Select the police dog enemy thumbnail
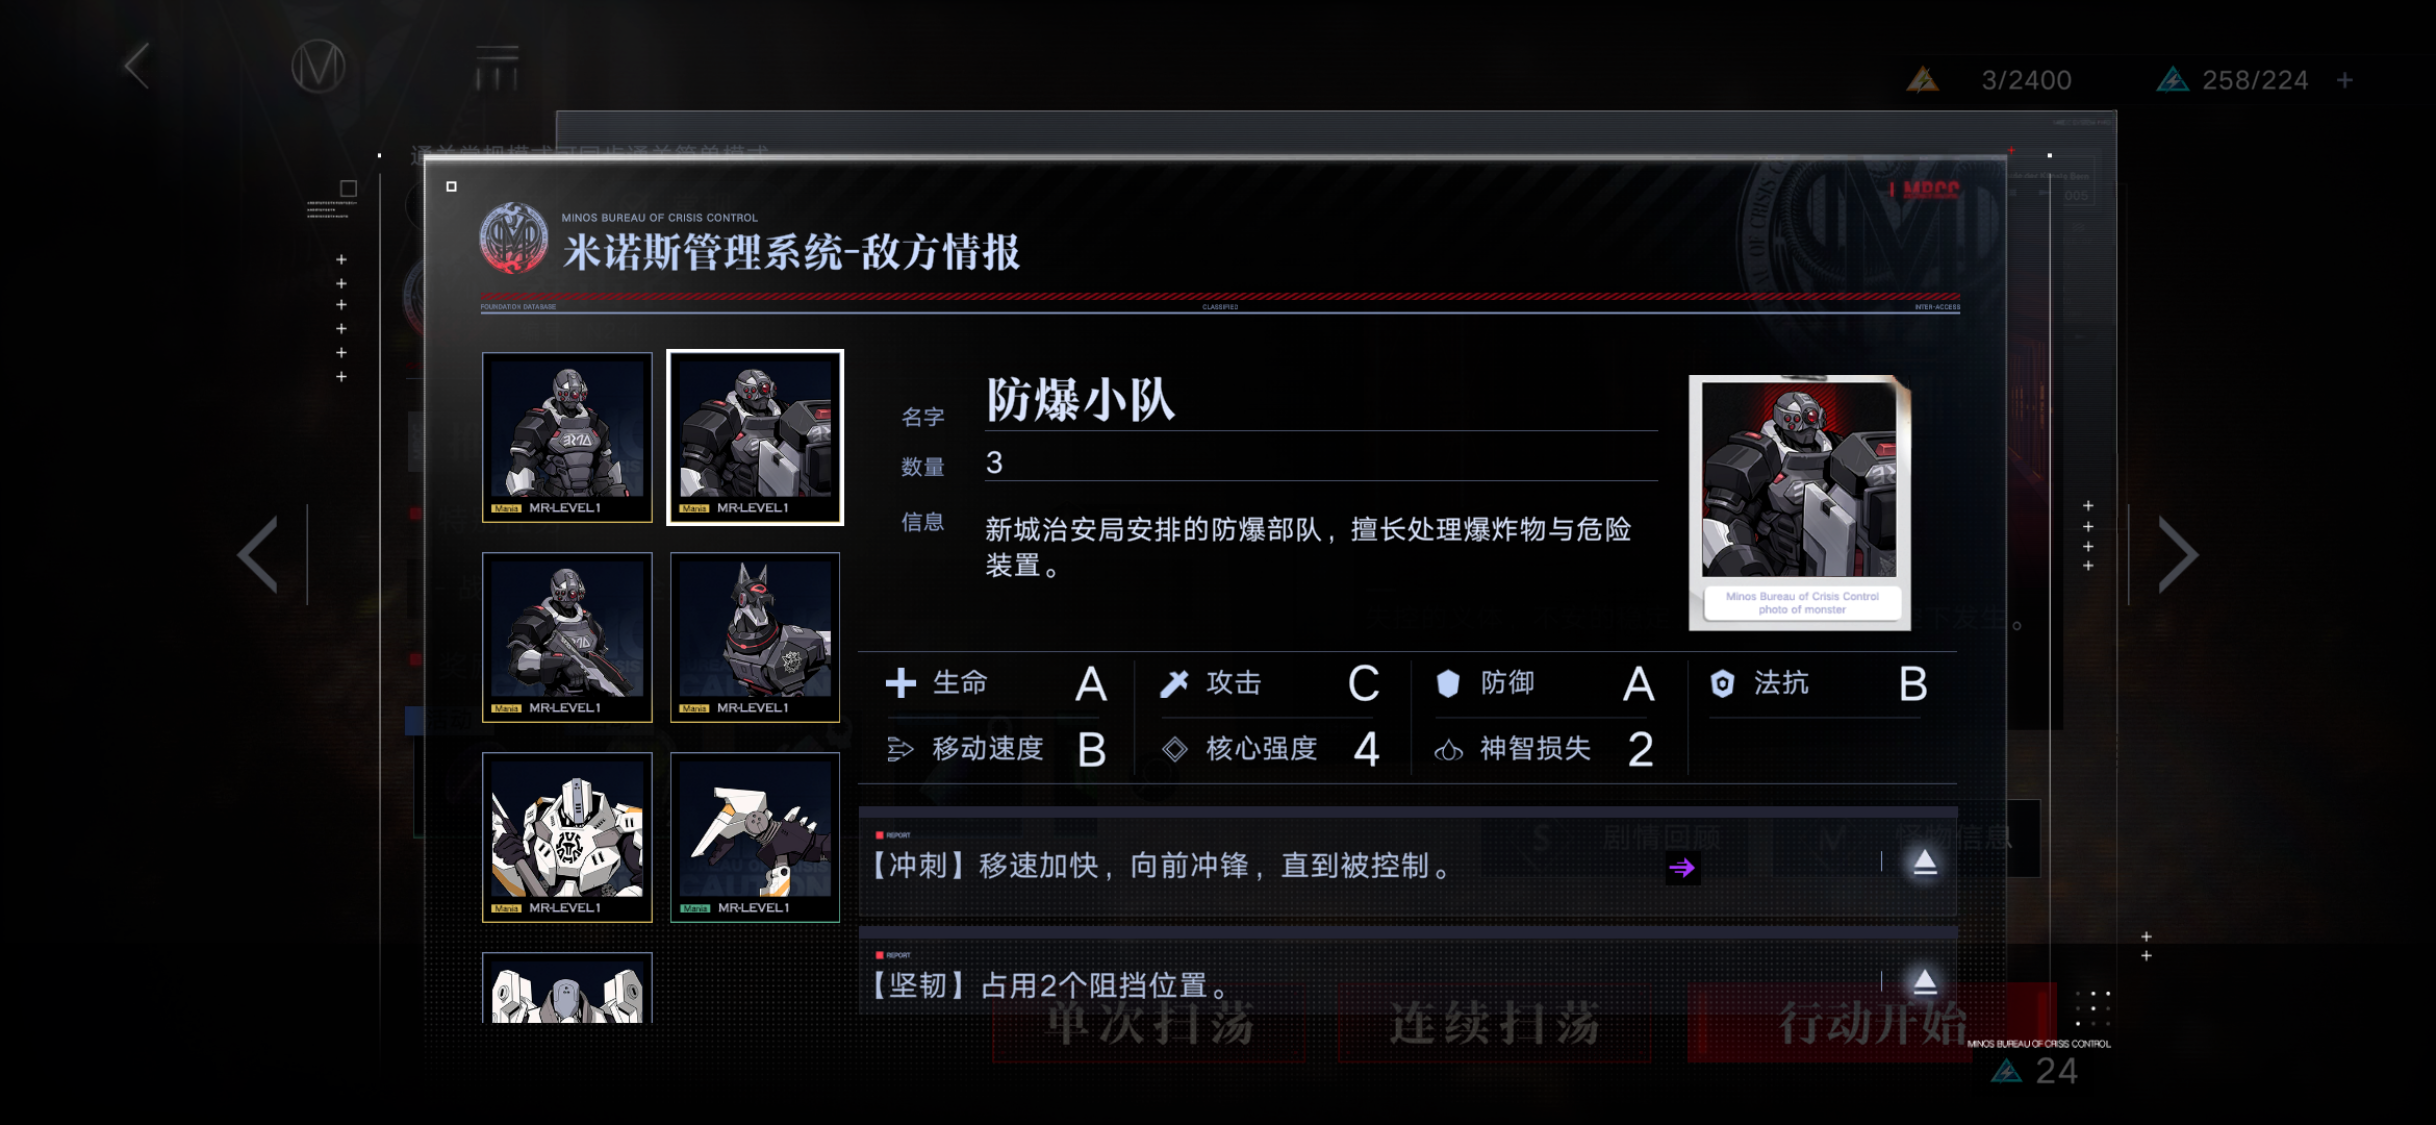Viewport: 2436px width, 1125px height. pyautogui.click(x=755, y=637)
